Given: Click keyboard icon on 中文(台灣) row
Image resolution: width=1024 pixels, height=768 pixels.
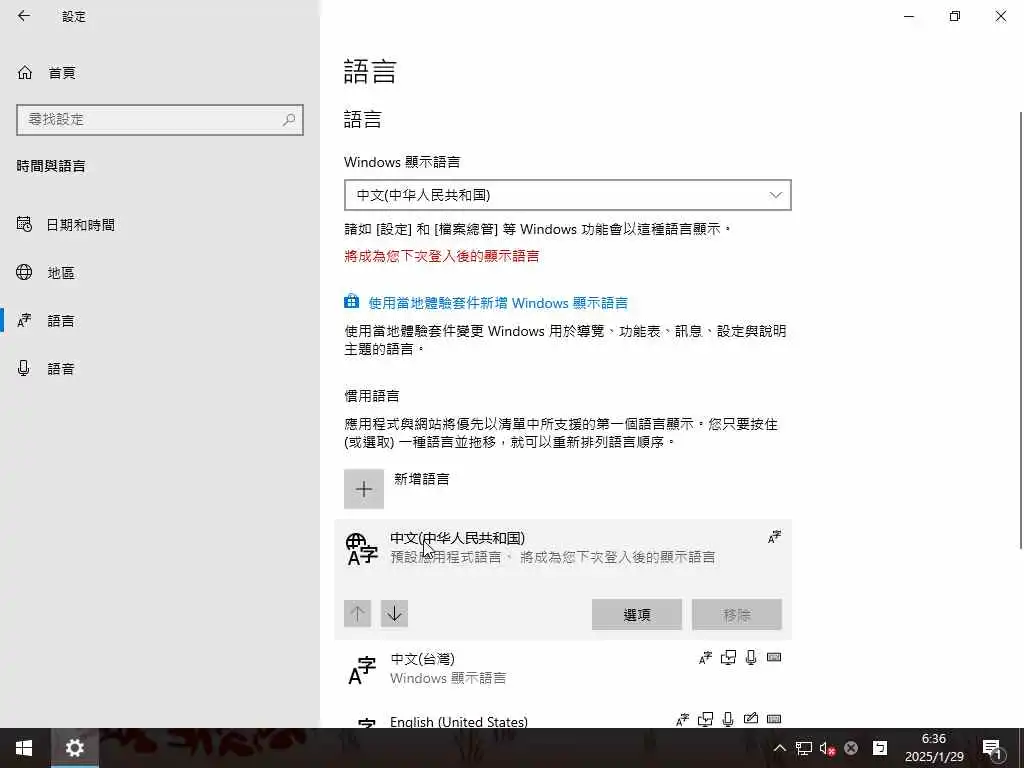Looking at the screenshot, I should 774,657.
